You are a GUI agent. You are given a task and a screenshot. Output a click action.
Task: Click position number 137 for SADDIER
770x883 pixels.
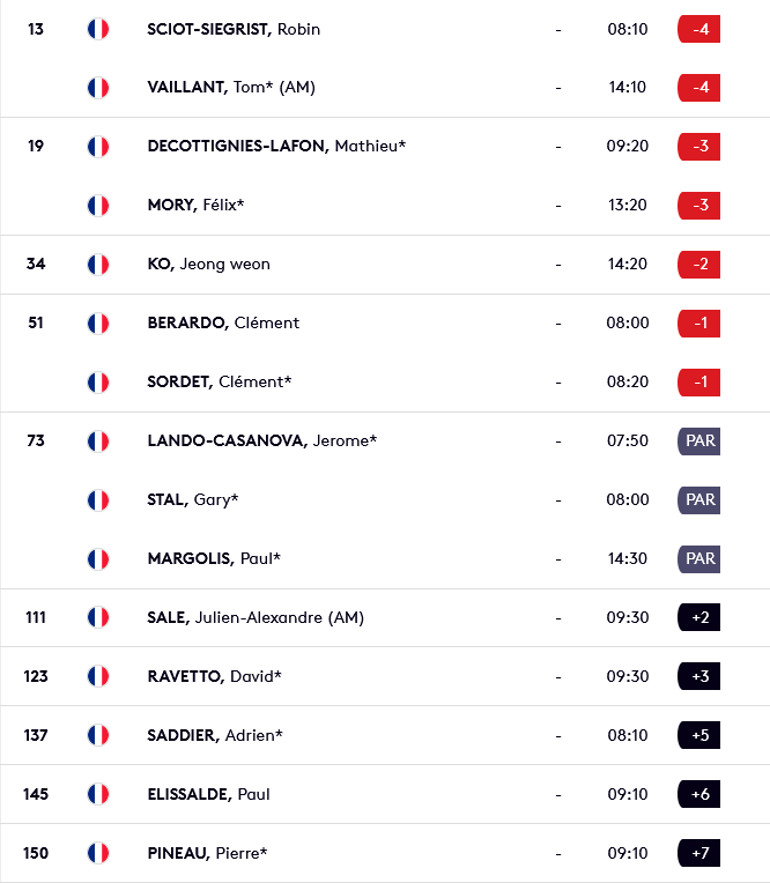(x=35, y=735)
